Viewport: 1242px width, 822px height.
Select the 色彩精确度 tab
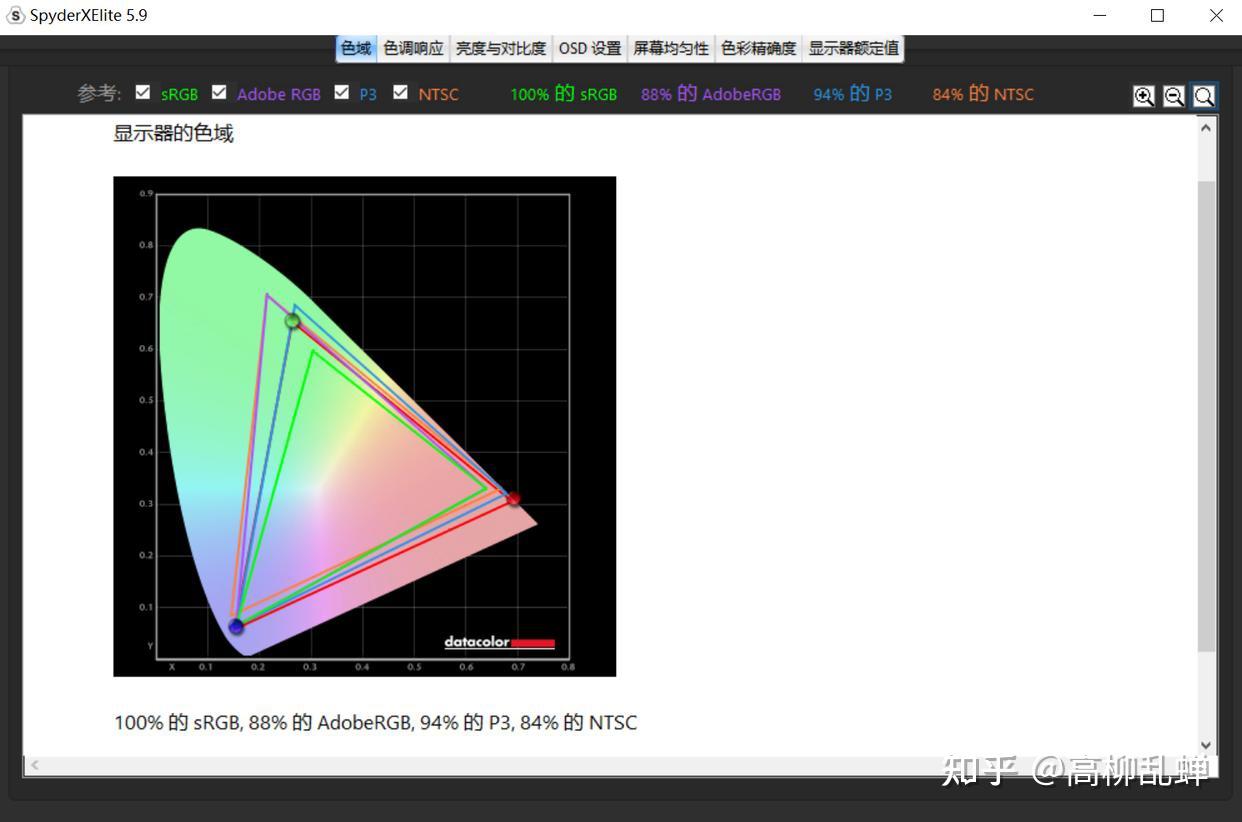759,48
